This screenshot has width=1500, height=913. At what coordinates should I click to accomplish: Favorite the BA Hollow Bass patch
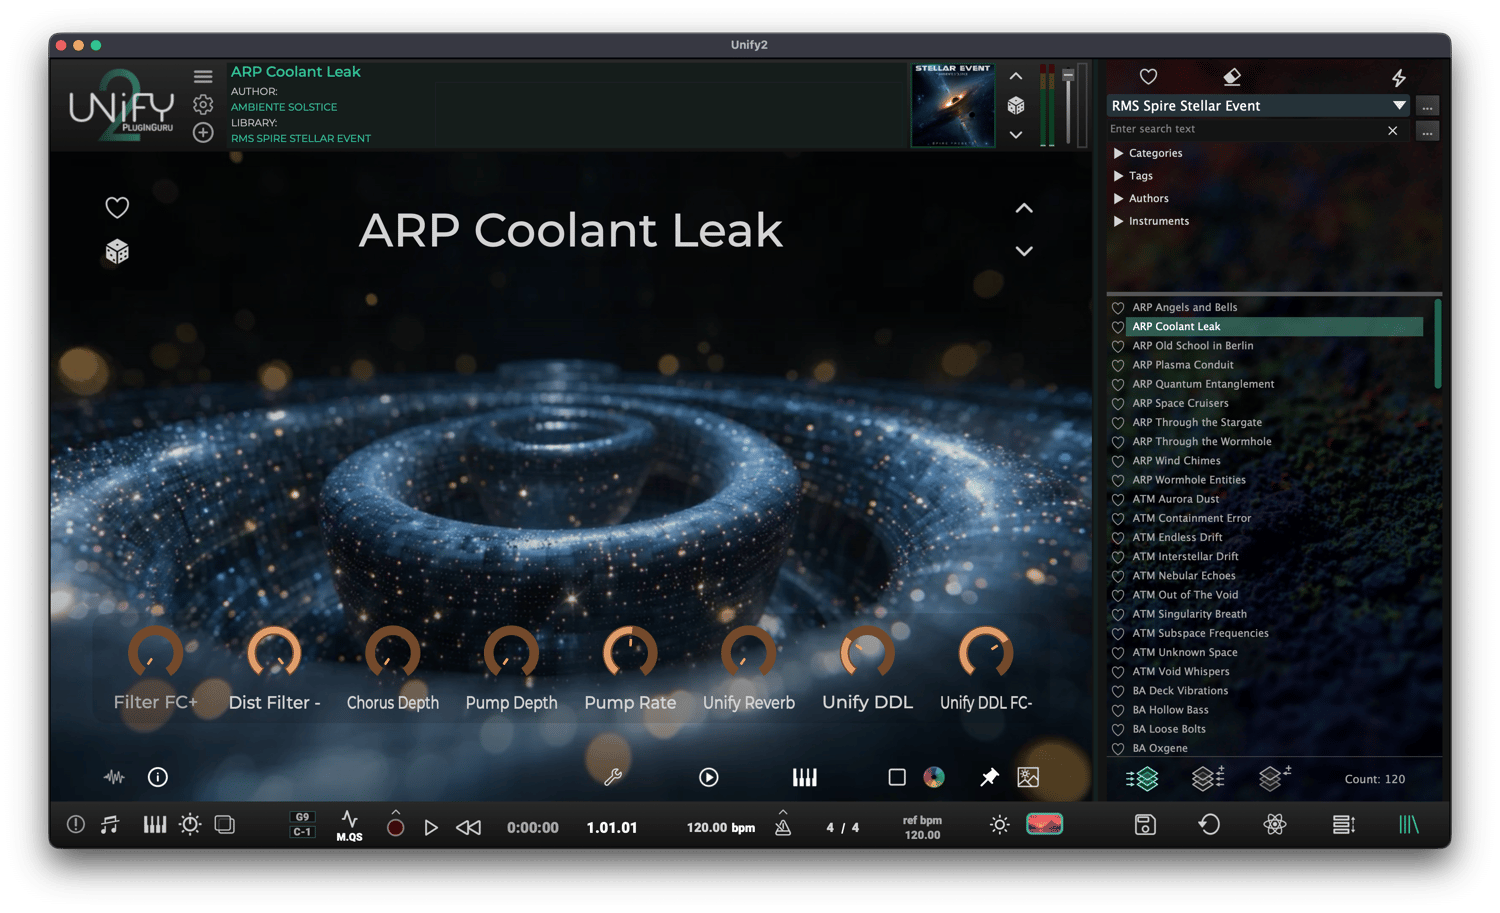(1118, 710)
